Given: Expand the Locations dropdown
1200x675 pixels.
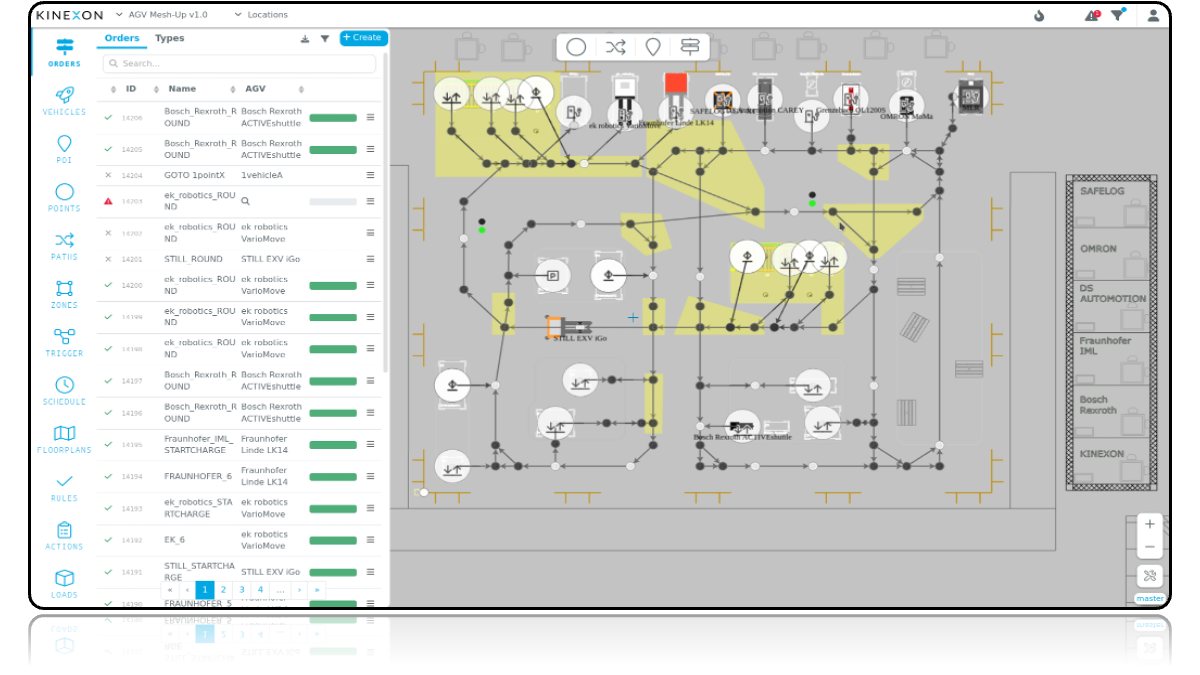Looking at the screenshot, I should [x=261, y=15].
